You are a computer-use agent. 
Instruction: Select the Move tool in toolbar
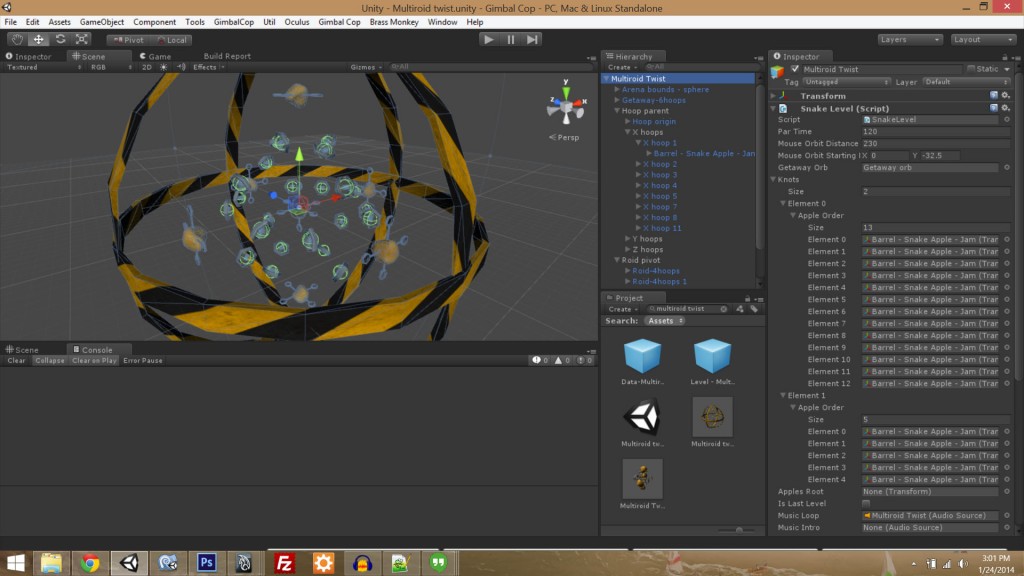(39, 39)
